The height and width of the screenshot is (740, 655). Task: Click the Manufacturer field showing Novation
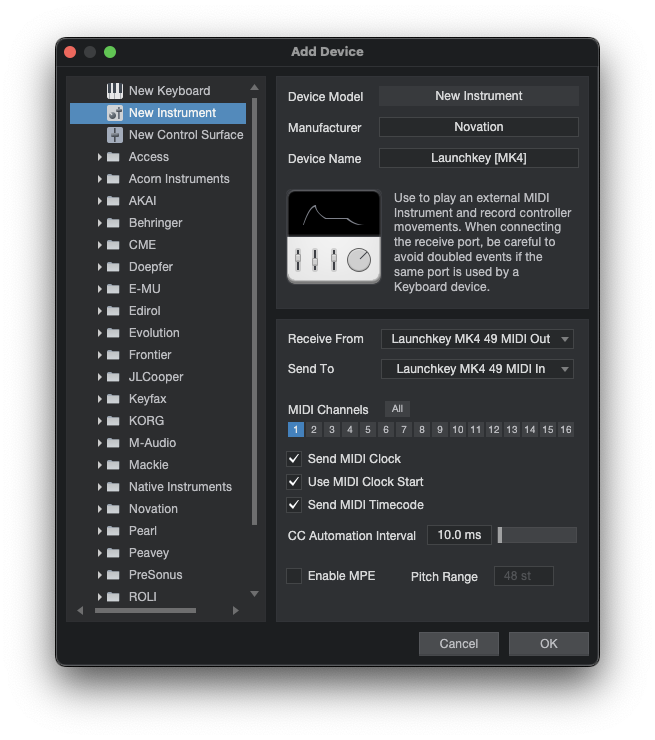tap(479, 127)
